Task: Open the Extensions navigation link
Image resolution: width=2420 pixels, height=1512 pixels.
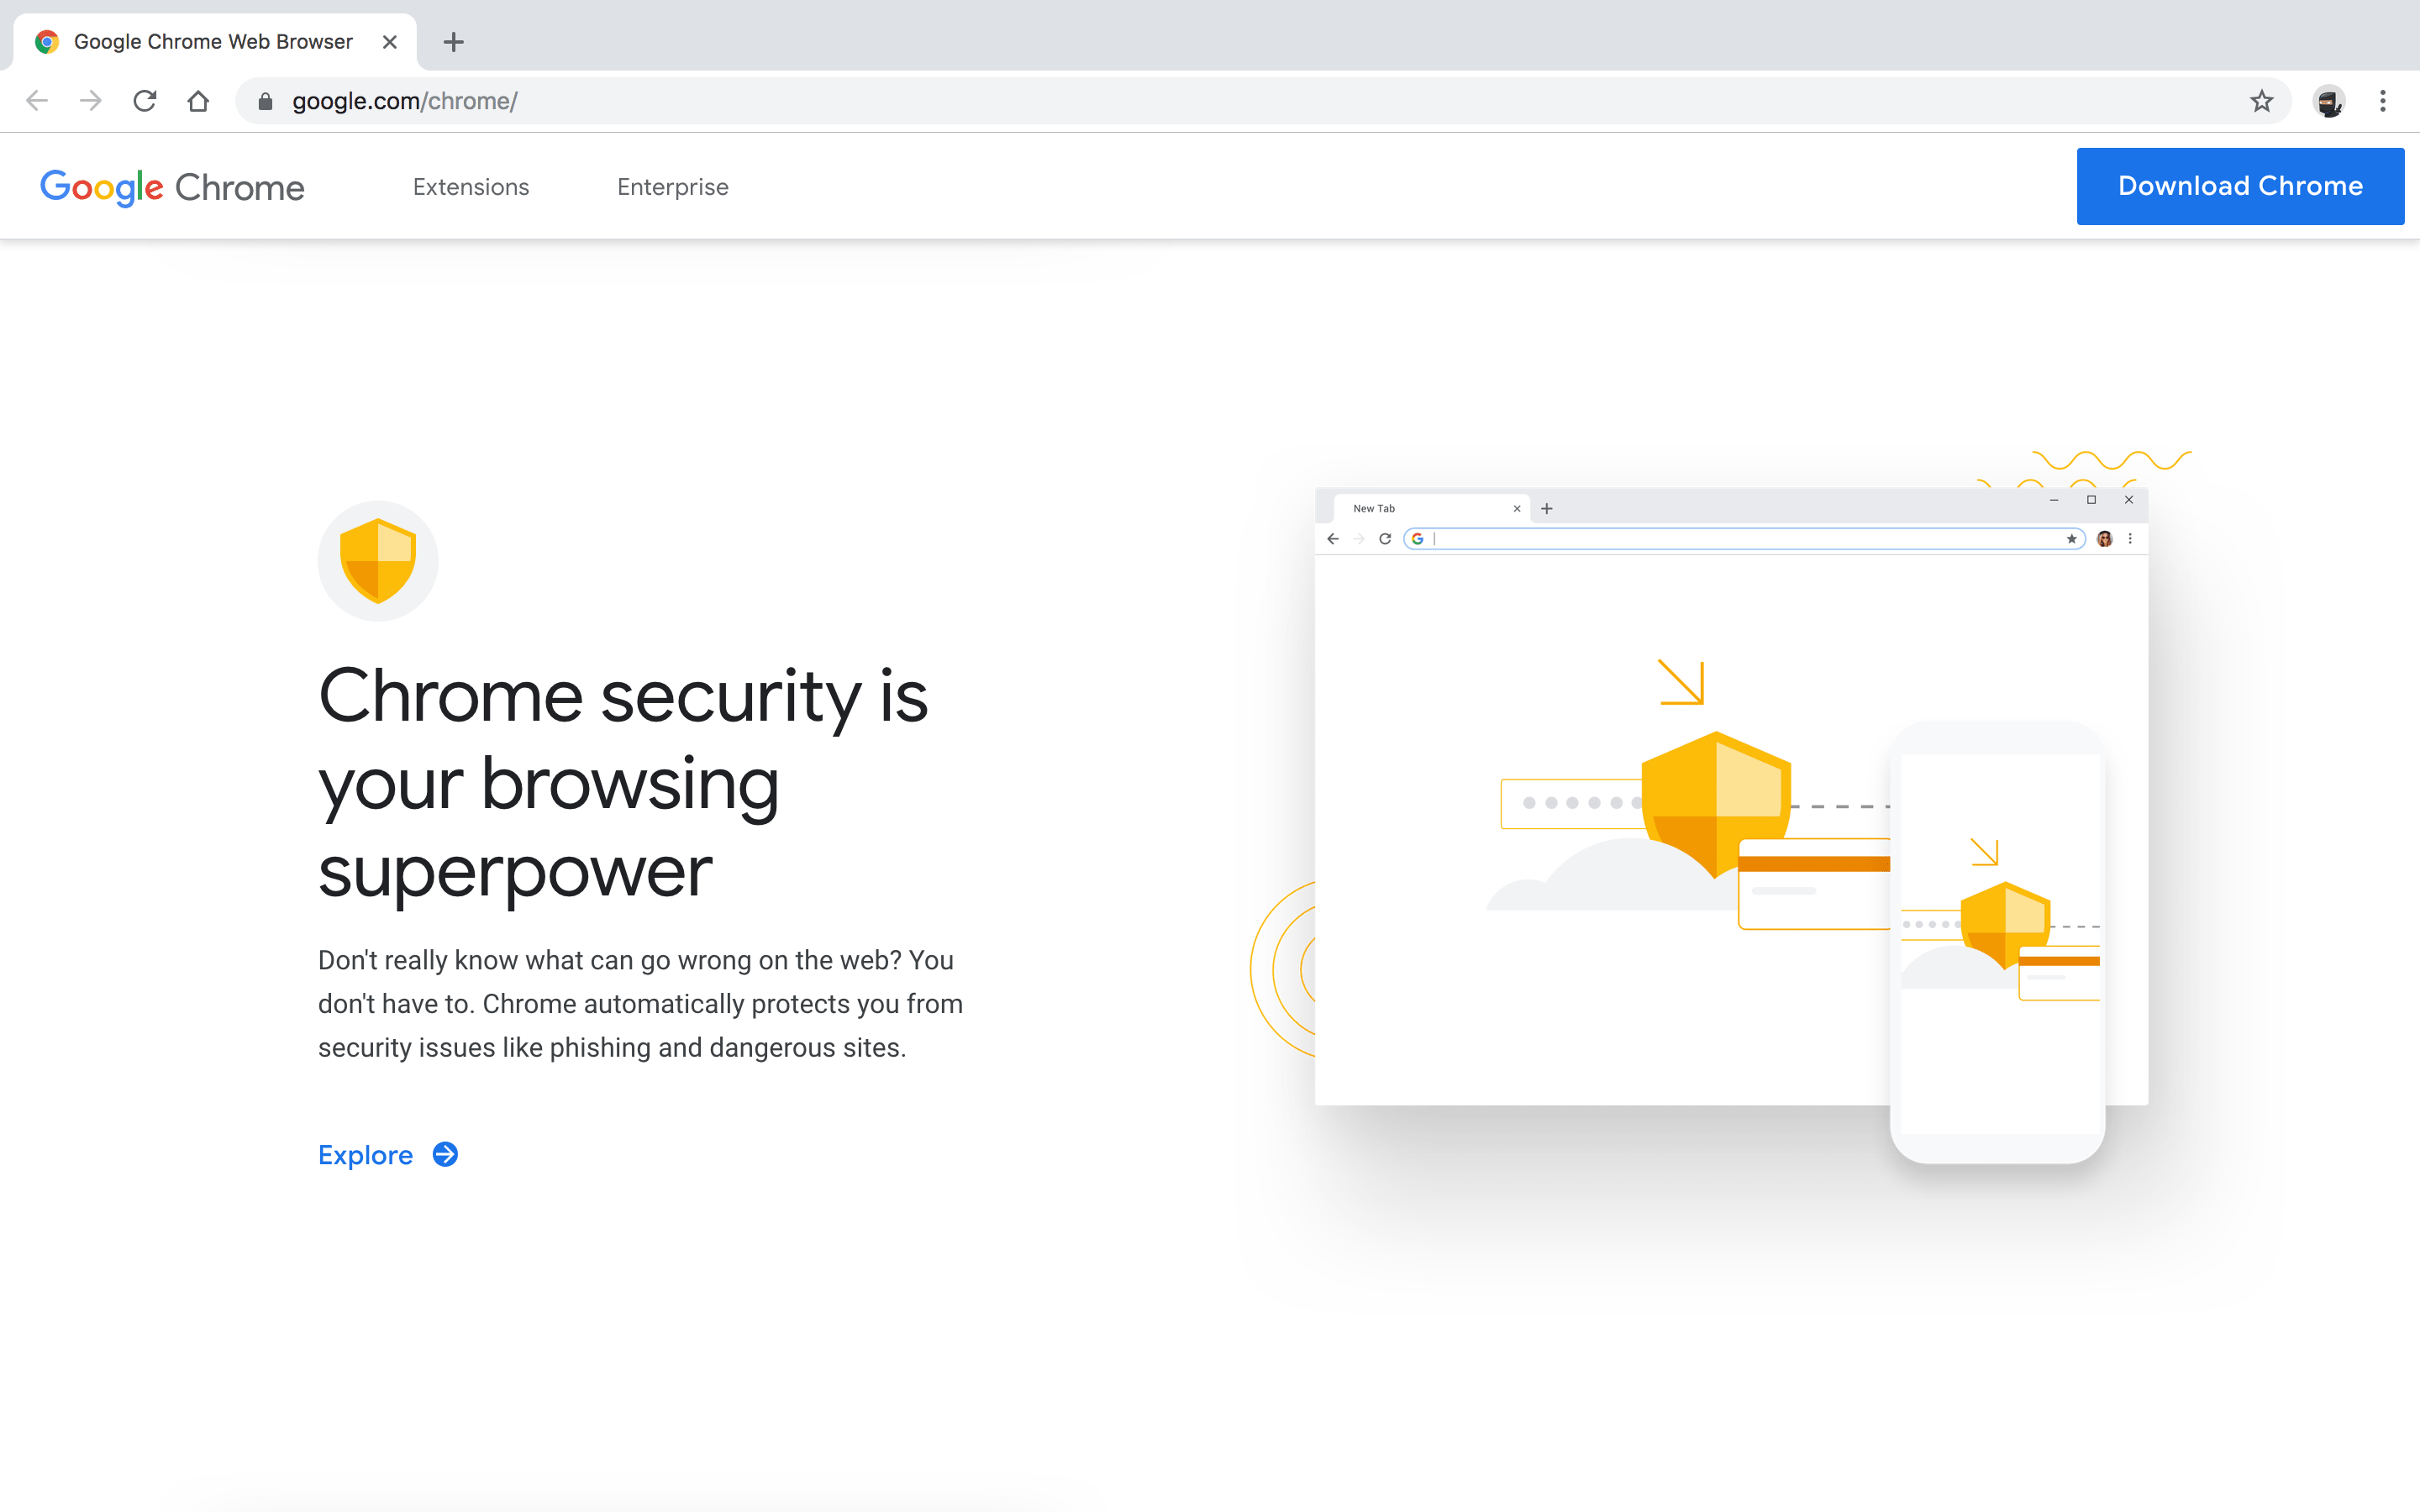Action: (471, 187)
